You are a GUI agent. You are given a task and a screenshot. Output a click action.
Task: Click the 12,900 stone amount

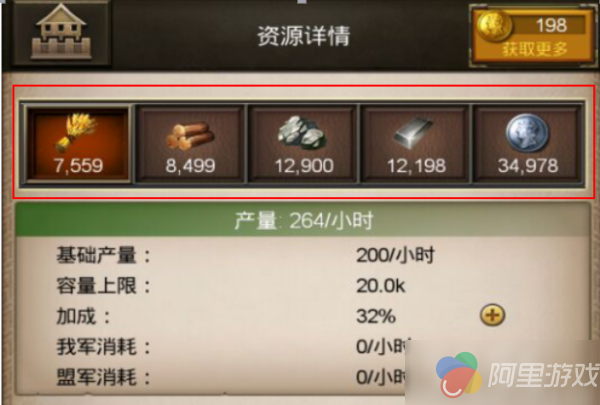(304, 166)
